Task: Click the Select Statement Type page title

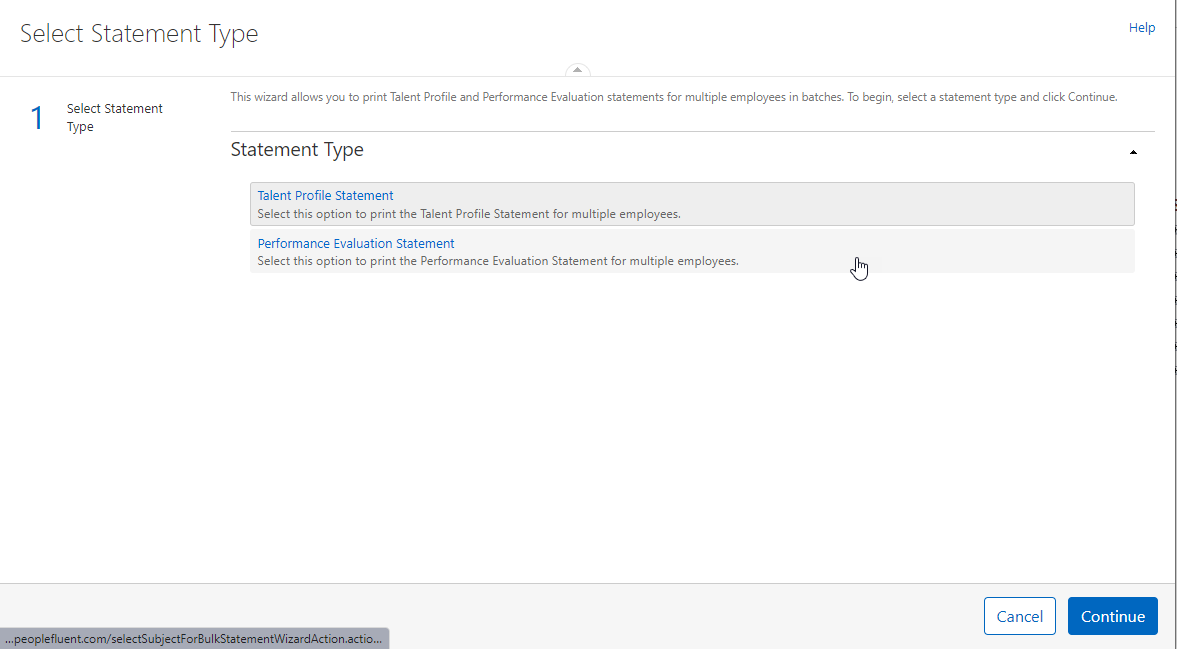Action: [138, 33]
